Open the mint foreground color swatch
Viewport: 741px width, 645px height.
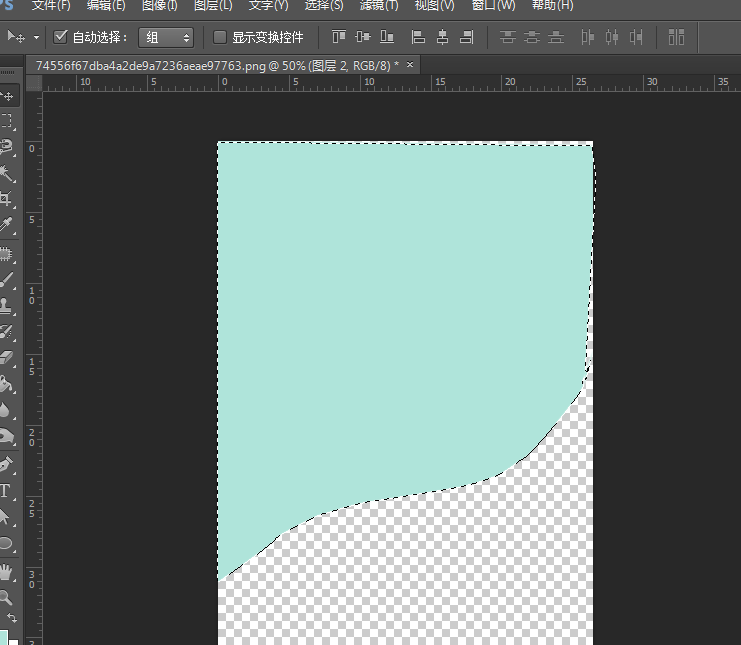coord(4,637)
